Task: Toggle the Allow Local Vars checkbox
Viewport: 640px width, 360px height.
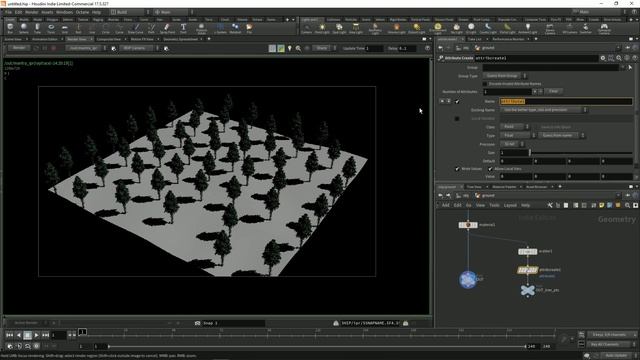Action: click(x=490, y=169)
